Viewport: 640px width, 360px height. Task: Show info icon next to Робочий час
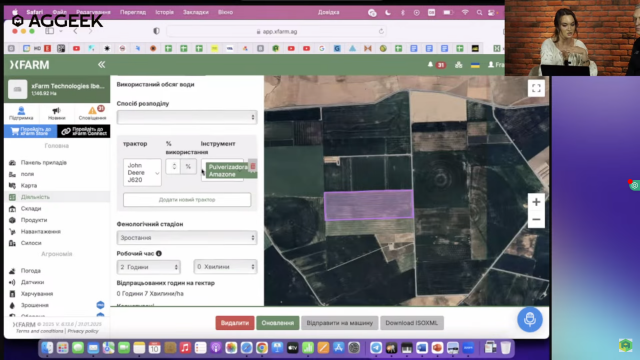click(x=159, y=253)
